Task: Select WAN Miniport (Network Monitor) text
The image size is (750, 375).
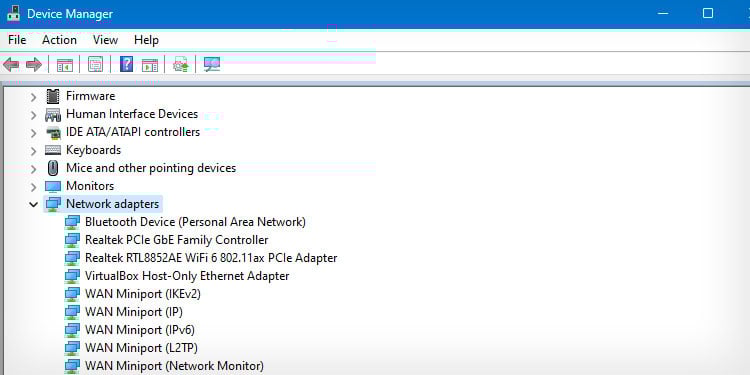Action: click(x=174, y=366)
